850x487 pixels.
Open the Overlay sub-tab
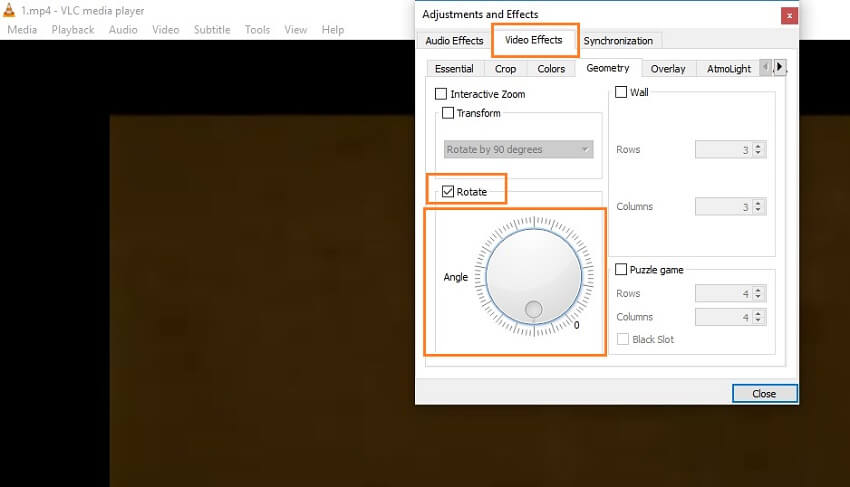668,69
